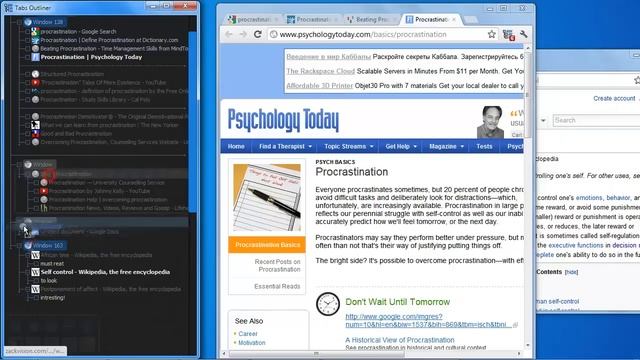640x360 pixels.
Task: Open the Tabs Outliner extension icon in Chrome
Action: pyautogui.click(x=509, y=35)
